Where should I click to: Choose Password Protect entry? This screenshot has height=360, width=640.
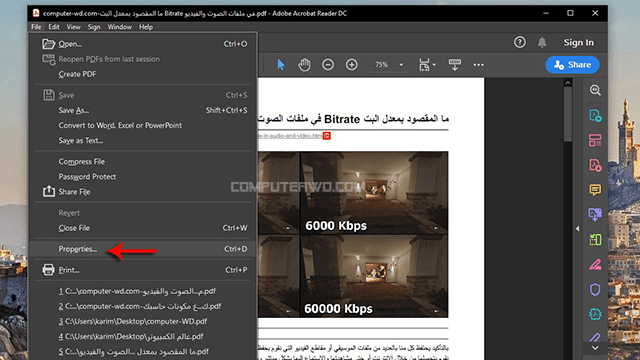coord(143,177)
